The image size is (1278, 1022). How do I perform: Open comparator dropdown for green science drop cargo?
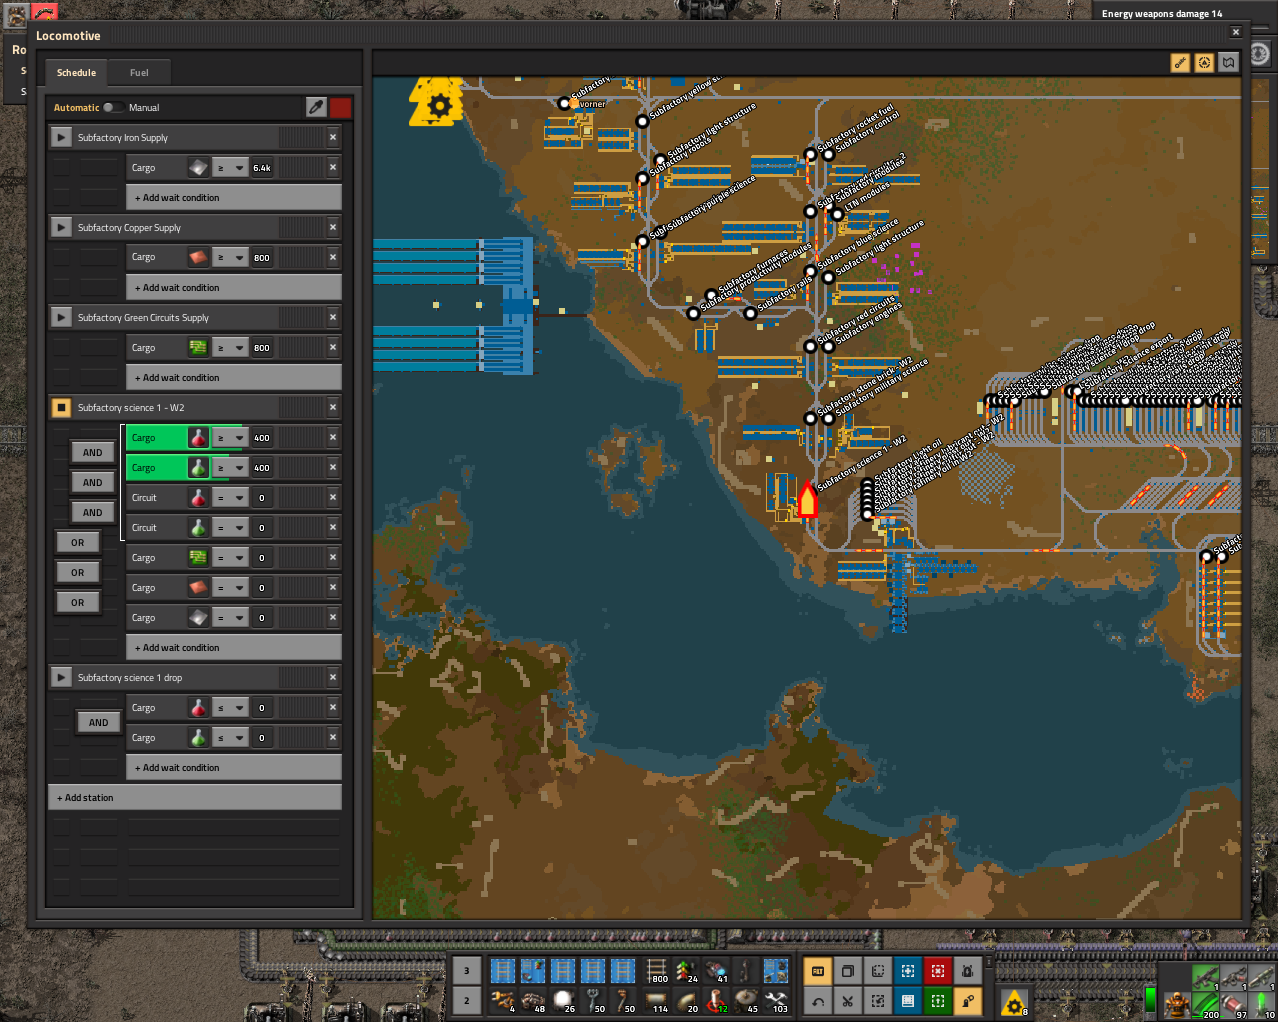[x=230, y=737]
